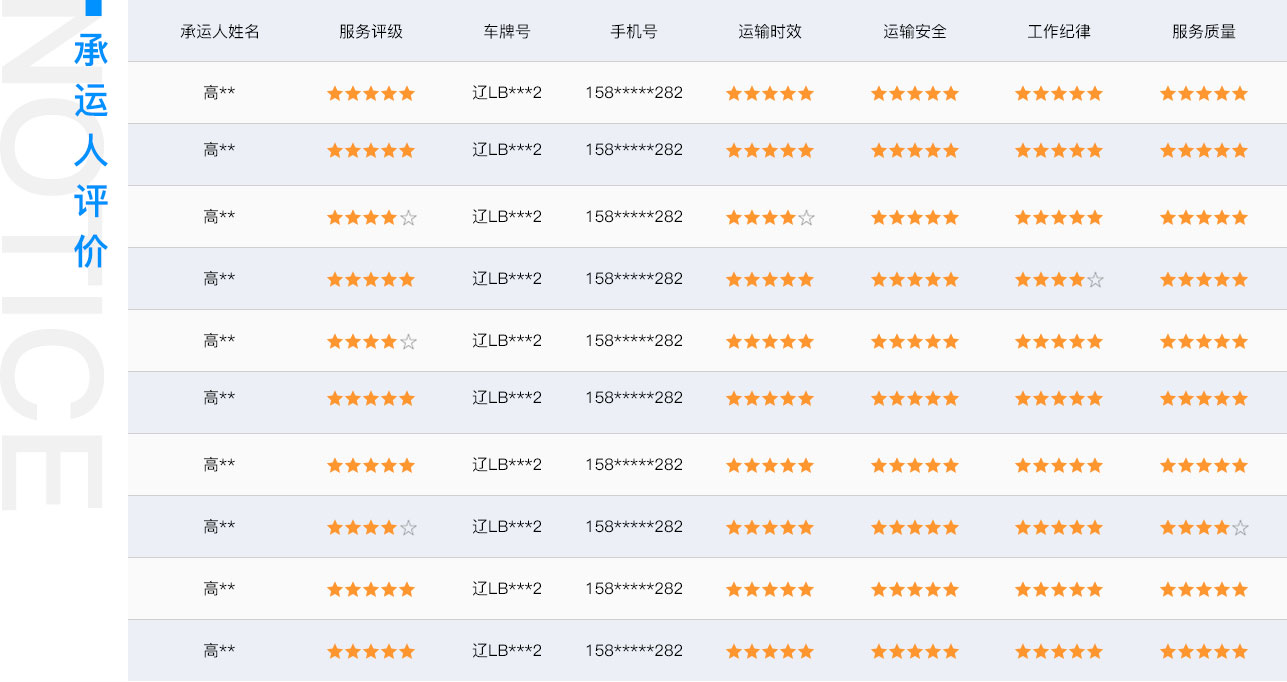Click the 服务评级 column header
Screen dimensions: 1287x682
[371, 31]
